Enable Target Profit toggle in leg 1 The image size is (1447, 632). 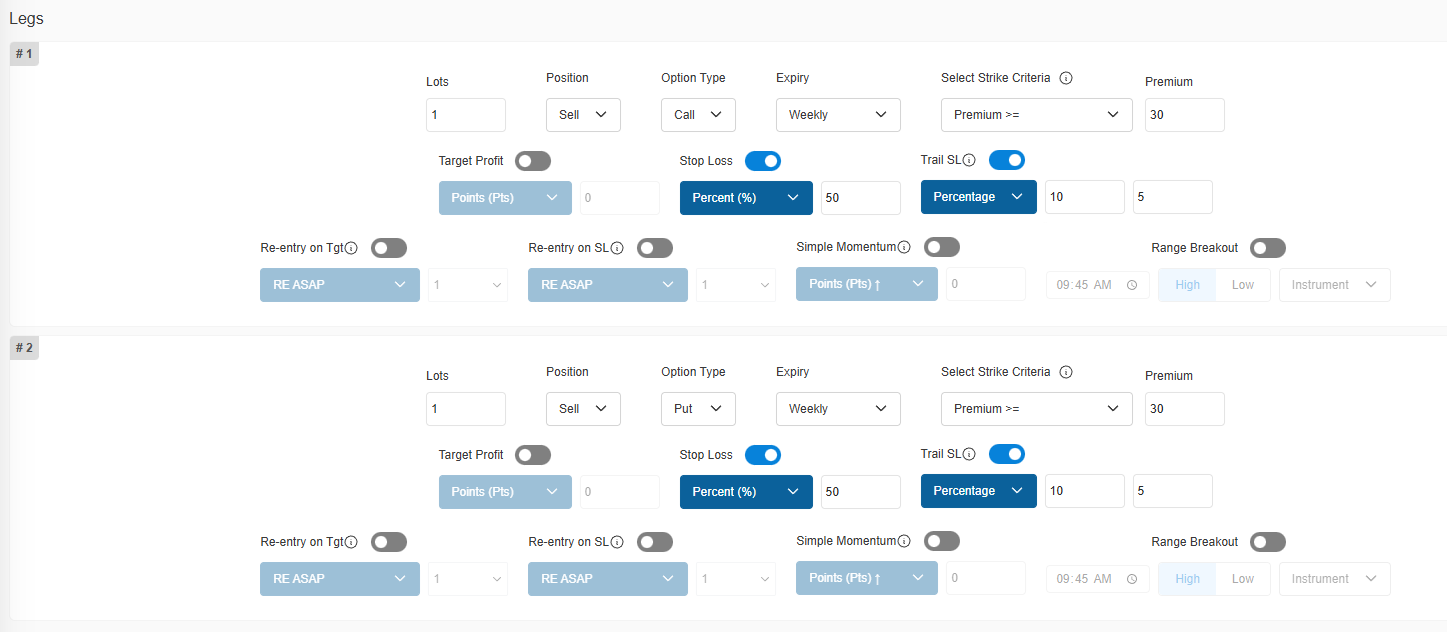coord(533,161)
